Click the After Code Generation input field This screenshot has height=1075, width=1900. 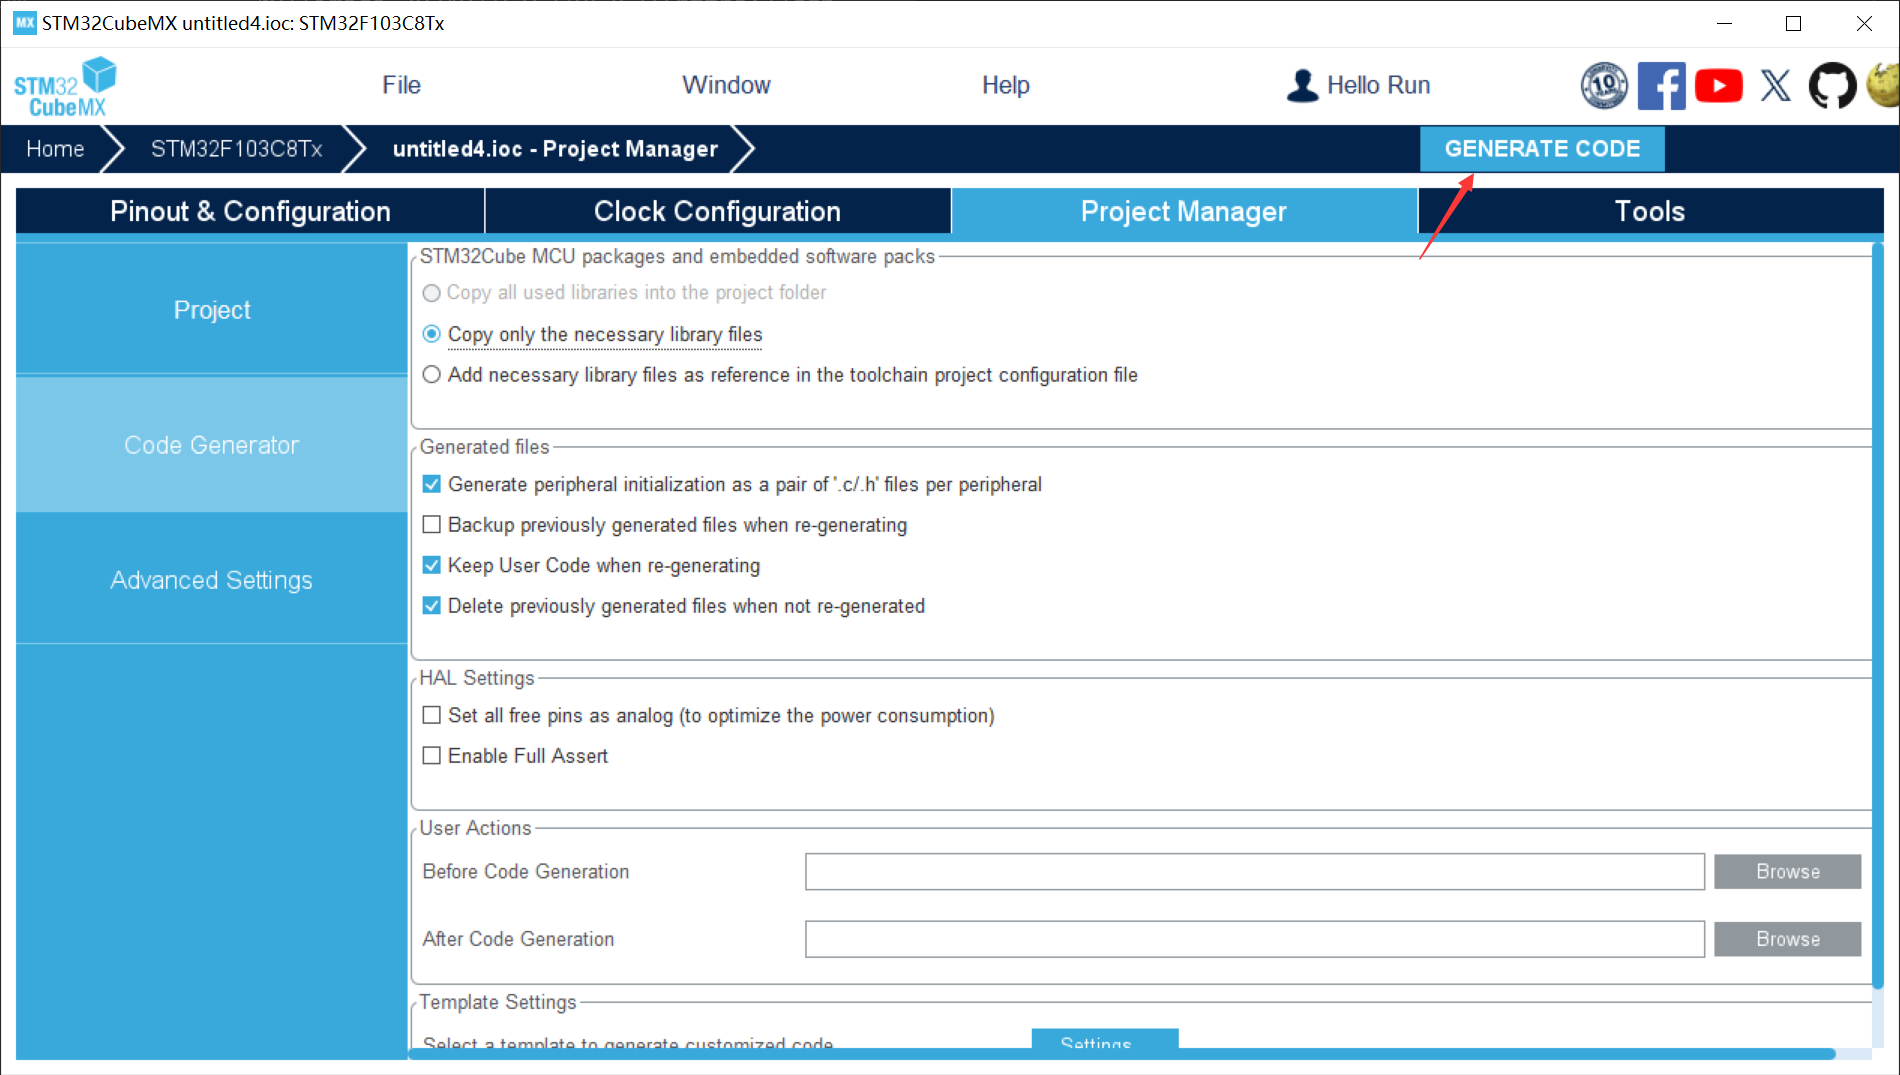point(1255,939)
